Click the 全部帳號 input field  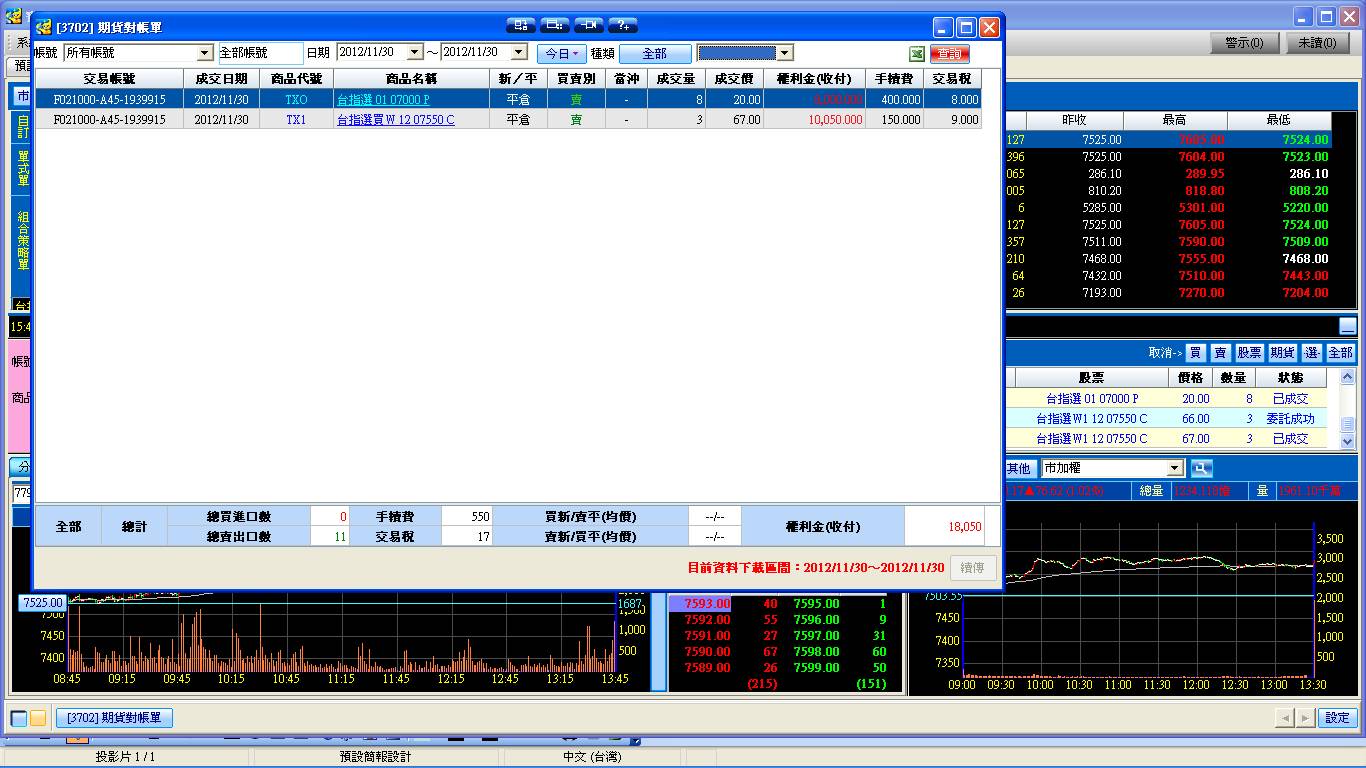tap(260, 53)
